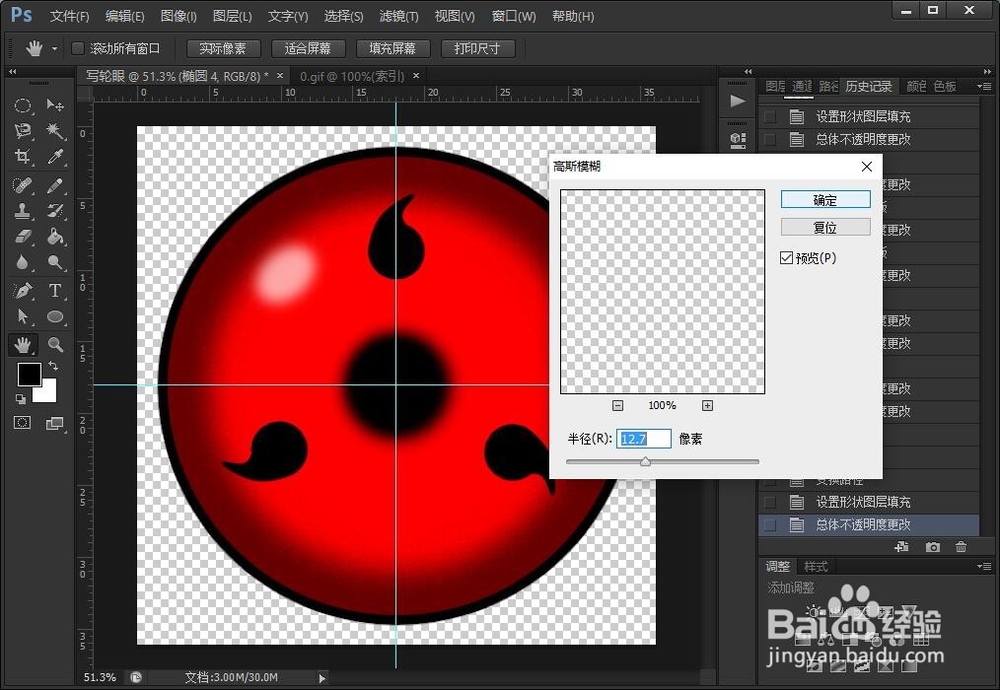Switch to the 样式 tab
1000x690 pixels.
coord(815,566)
